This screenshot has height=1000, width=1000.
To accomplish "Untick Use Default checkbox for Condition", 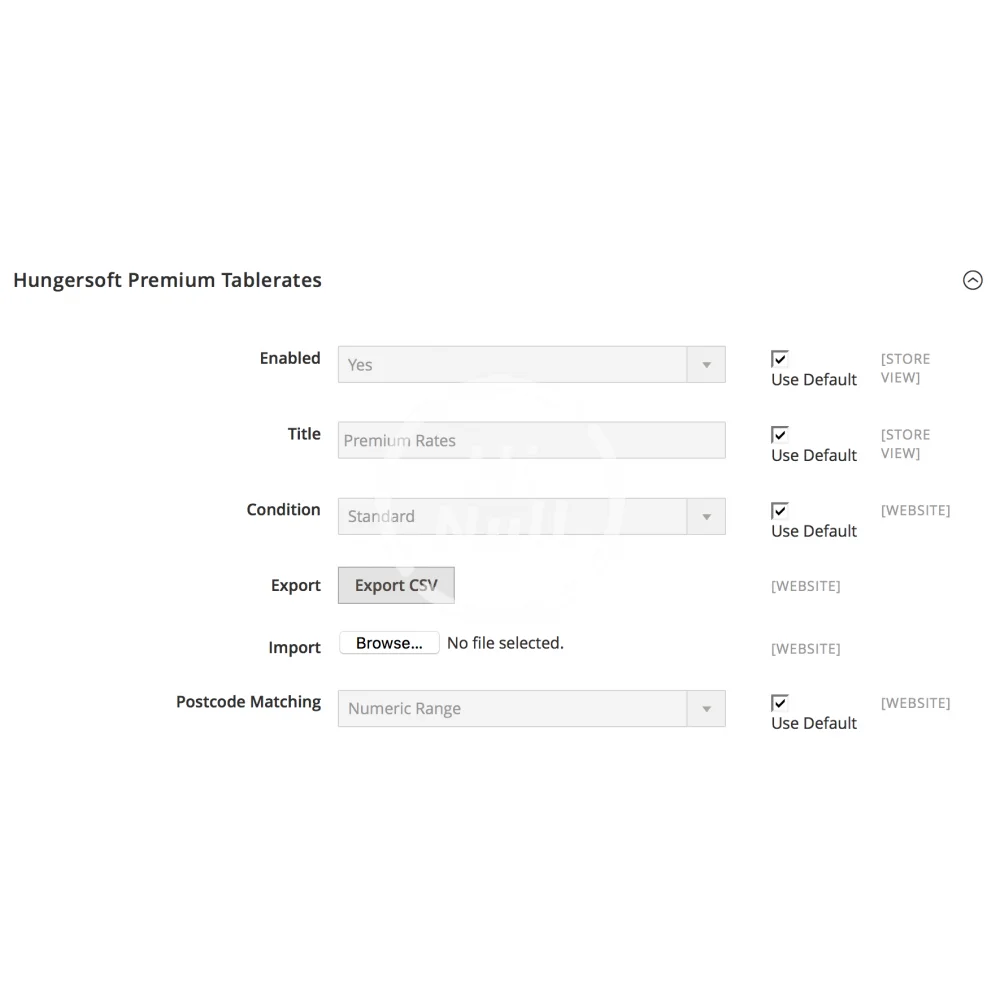I will pos(780,511).
